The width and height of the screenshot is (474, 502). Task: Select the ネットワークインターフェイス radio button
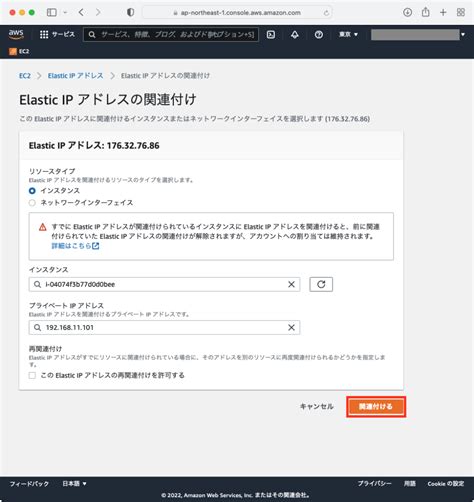(32, 203)
